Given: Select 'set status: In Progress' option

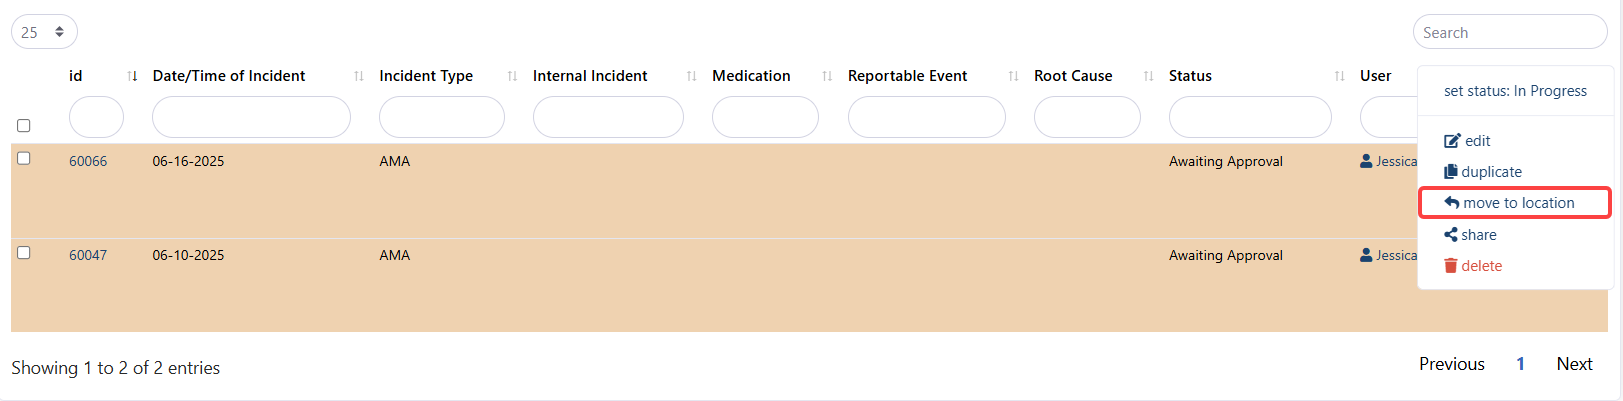Looking at the screenshot, I should [x=1515, y=91].
